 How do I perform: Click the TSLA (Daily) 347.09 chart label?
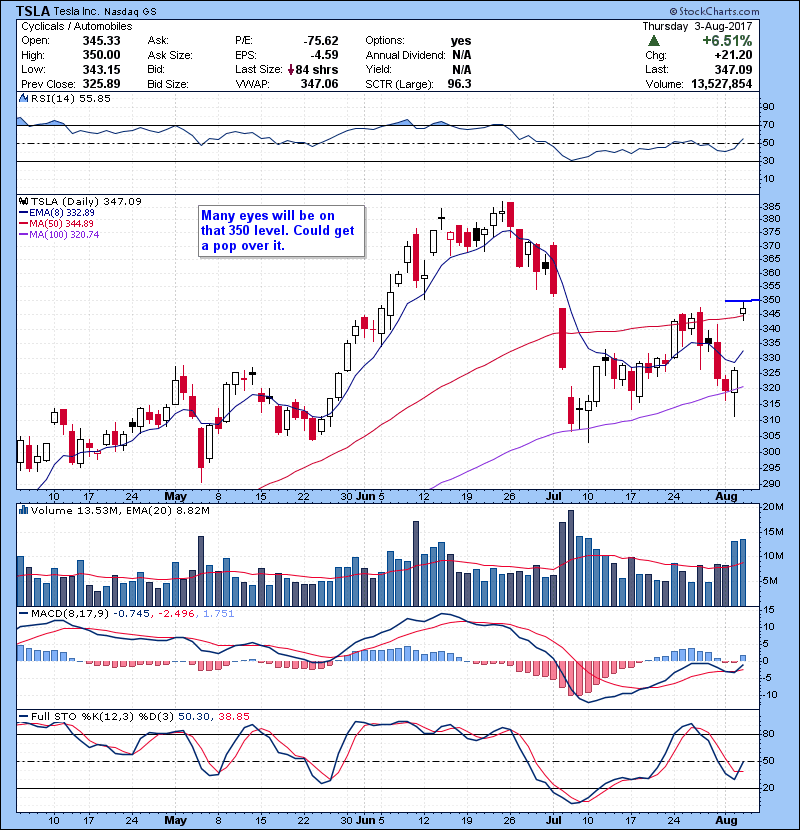coord(86,201)
